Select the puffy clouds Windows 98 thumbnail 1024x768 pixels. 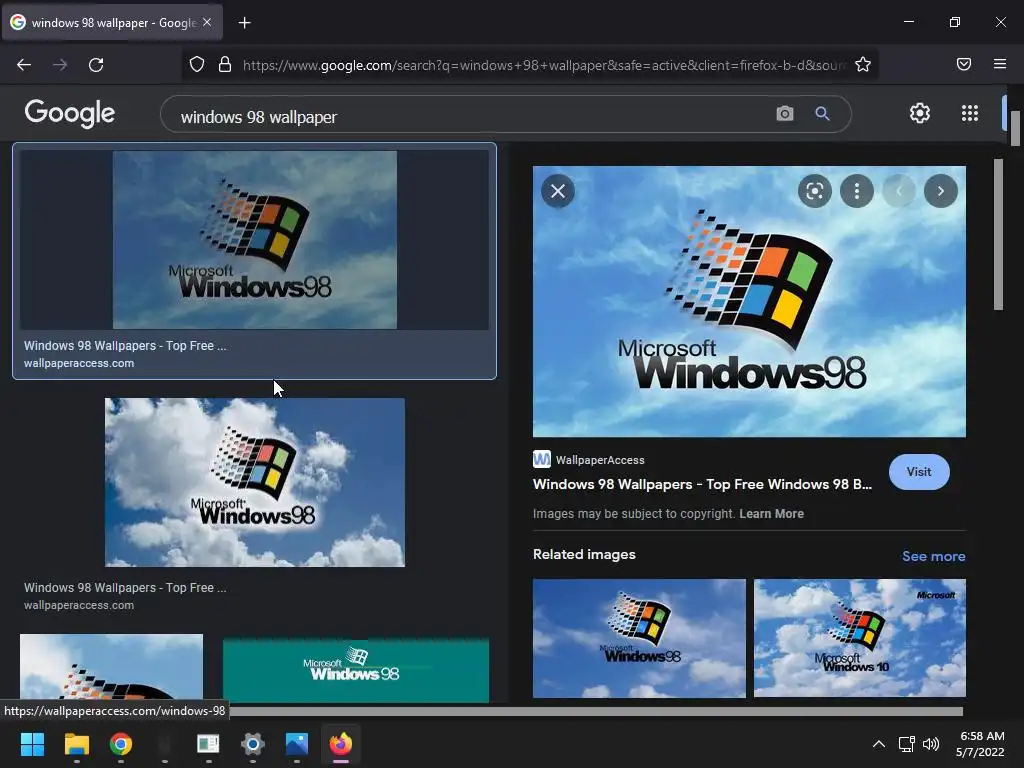pyautogui.click(x=255, y=482)
